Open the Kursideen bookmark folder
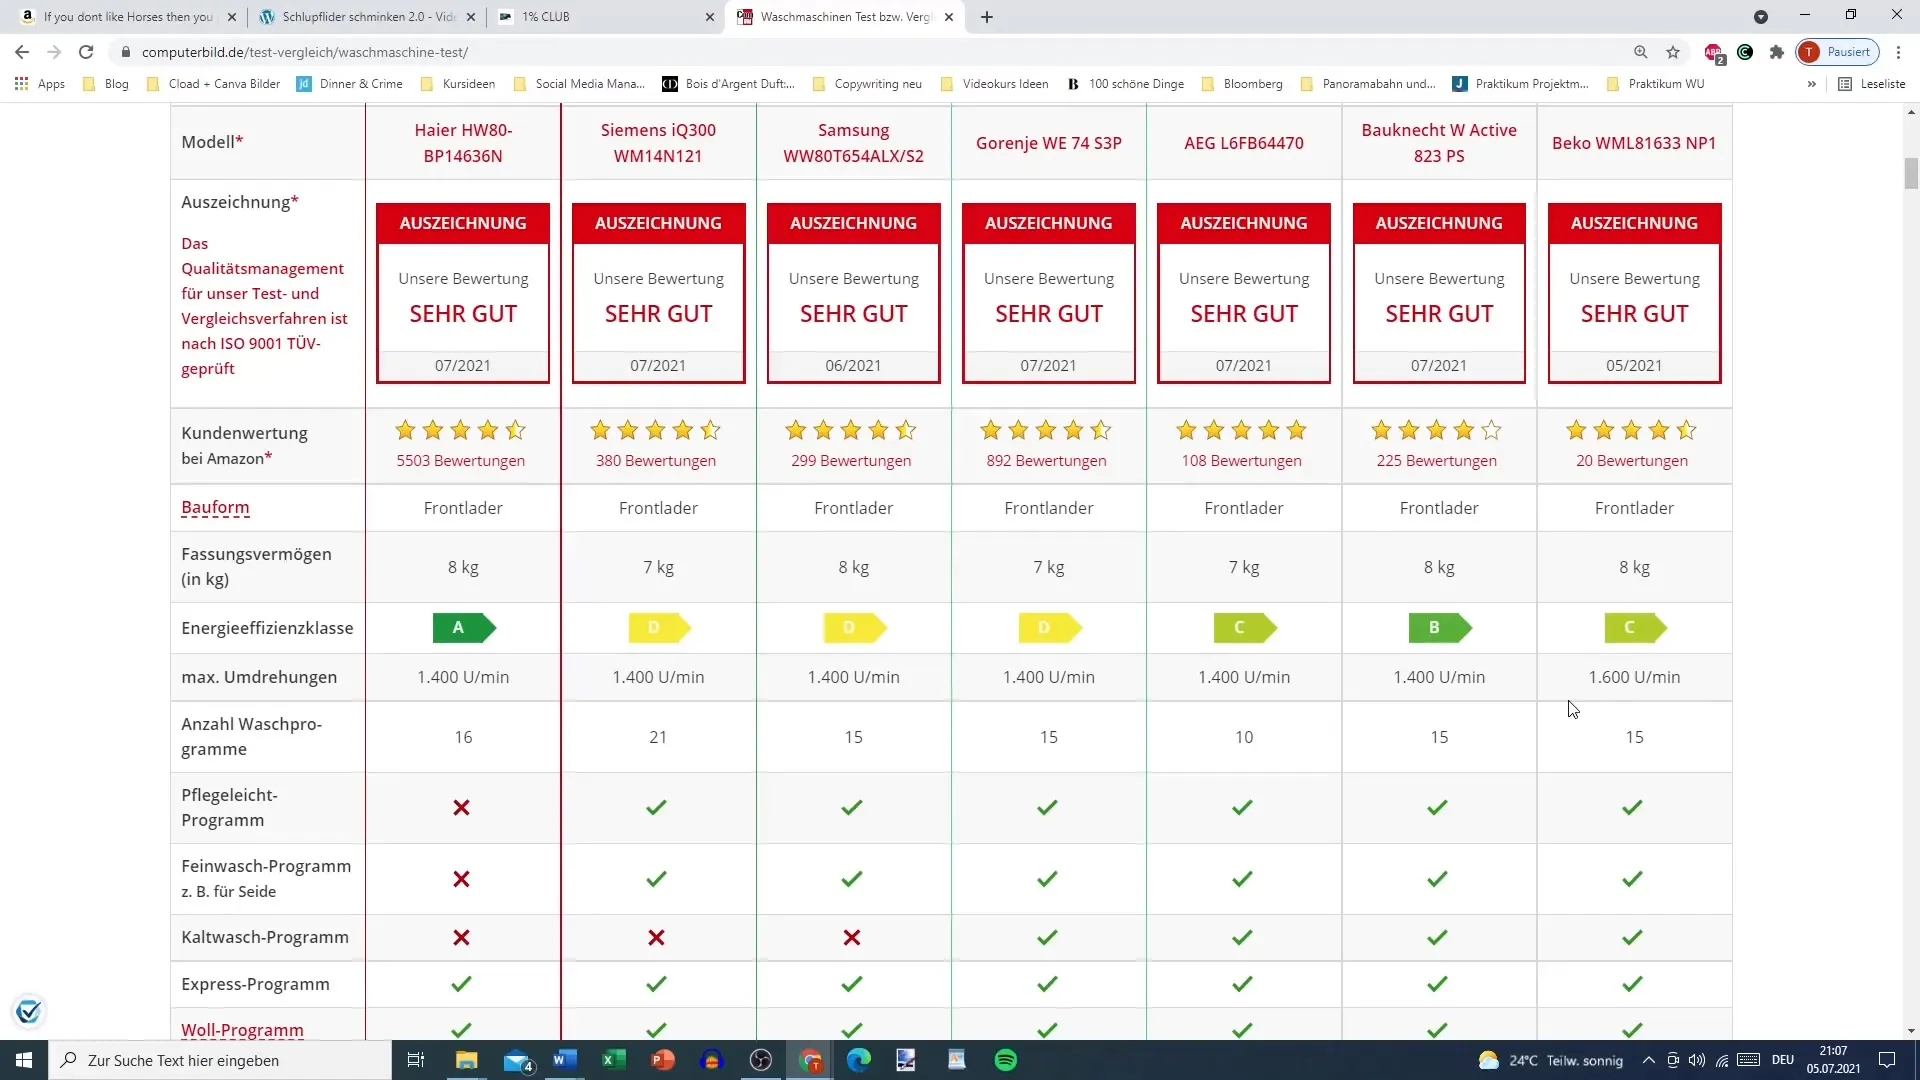 pyautogui.click(x=458, y=84)
